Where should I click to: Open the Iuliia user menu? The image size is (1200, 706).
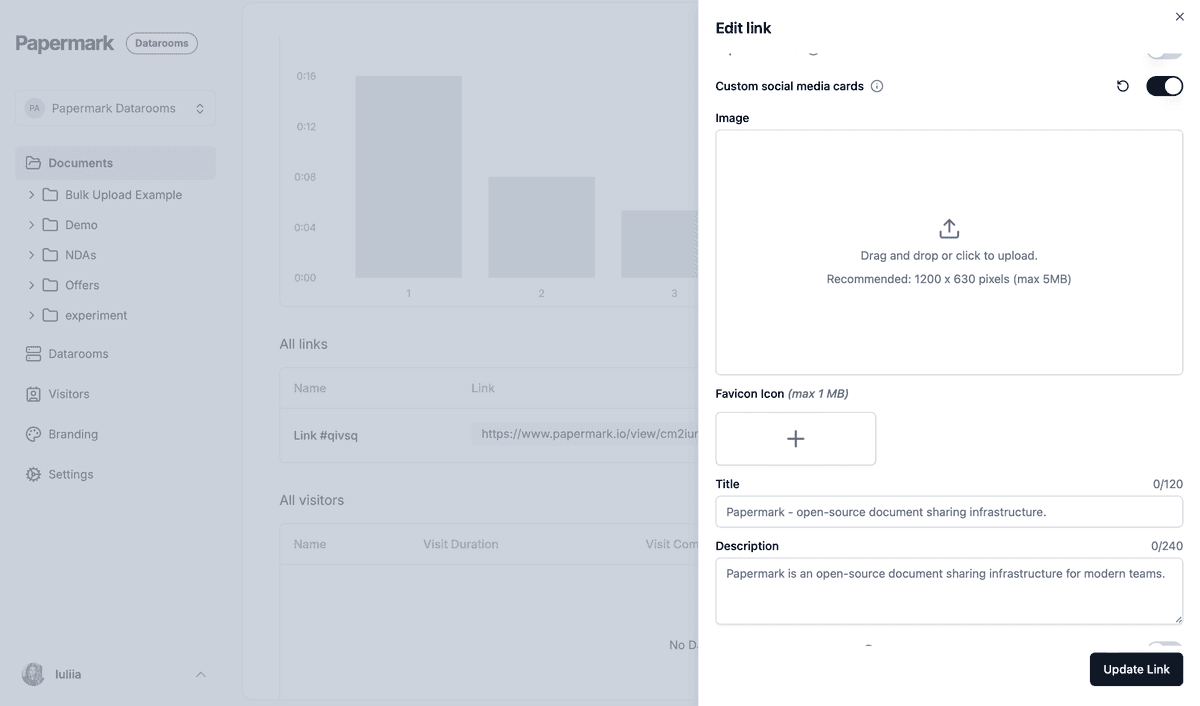coord(115,675)
